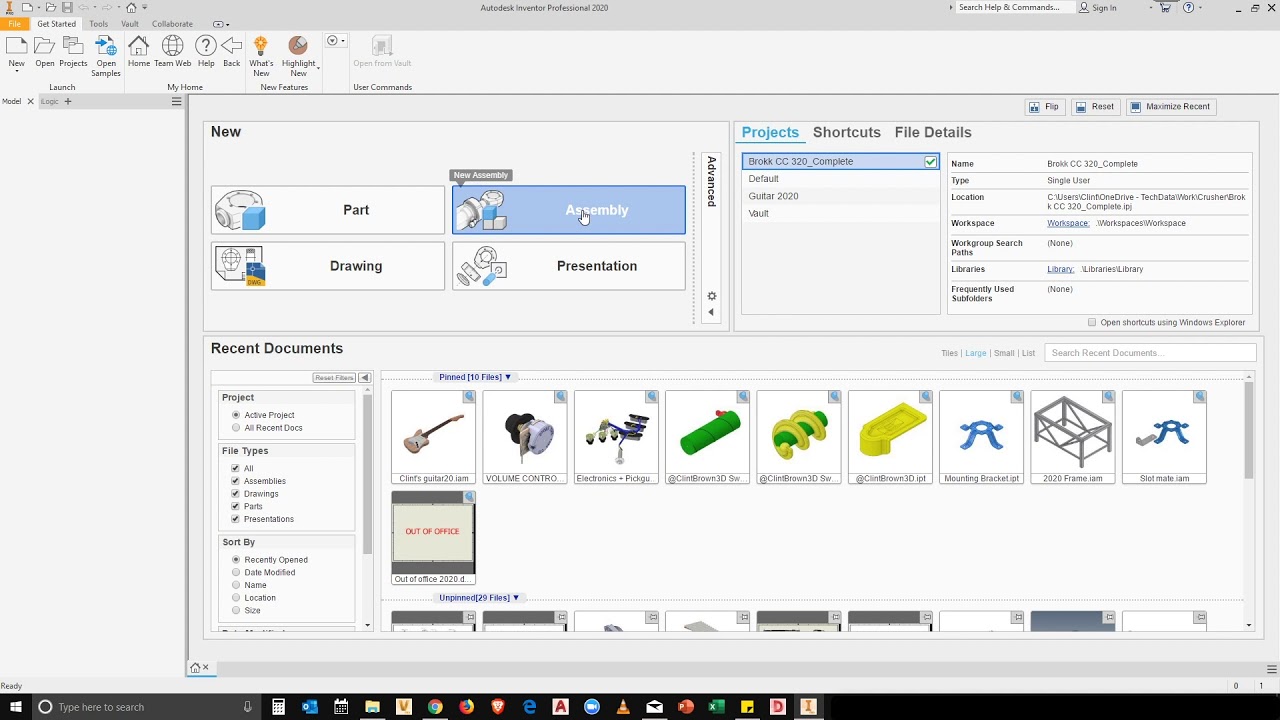Open the Model browser menu icon

pos(176,101)
